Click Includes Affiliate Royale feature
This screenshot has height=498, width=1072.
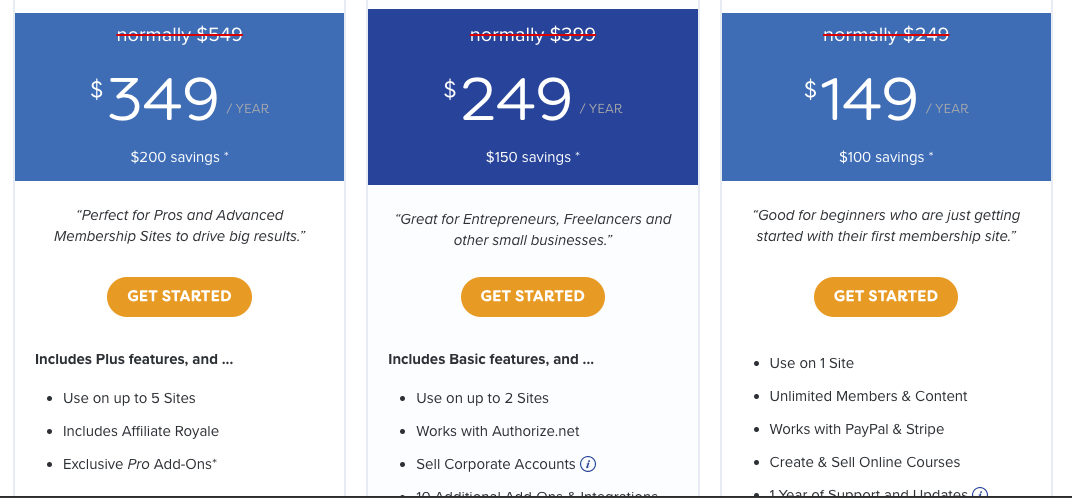click(141, 431)
